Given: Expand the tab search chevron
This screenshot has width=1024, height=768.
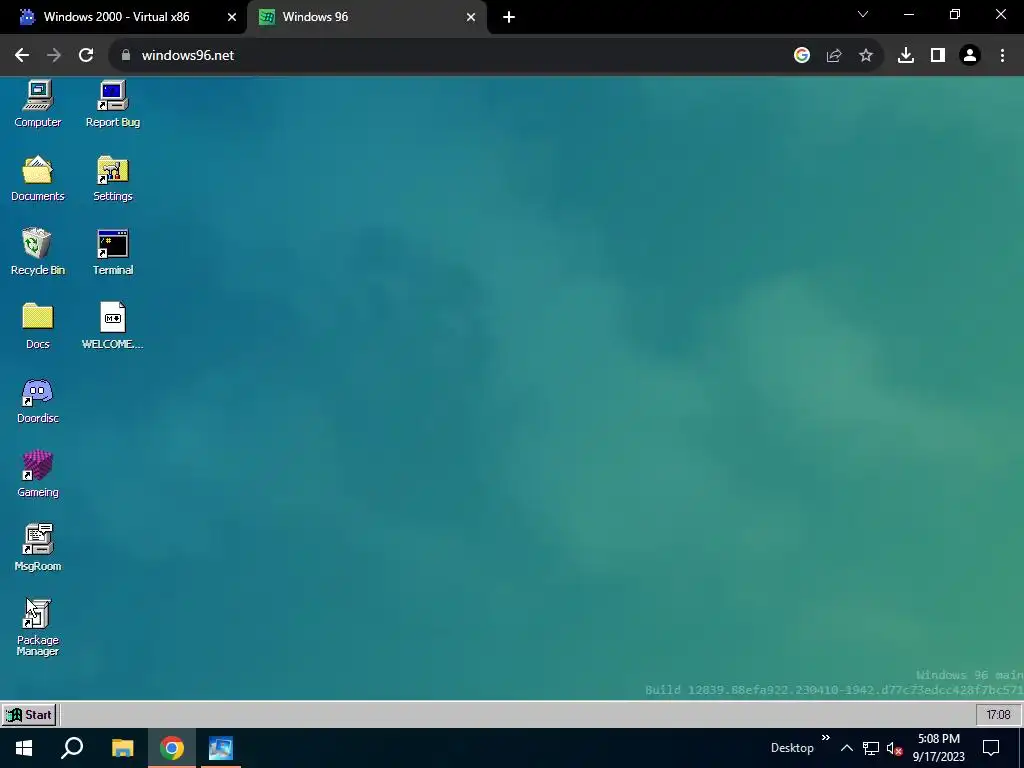Looking at the screenshot, I should [x=863, y=14].
